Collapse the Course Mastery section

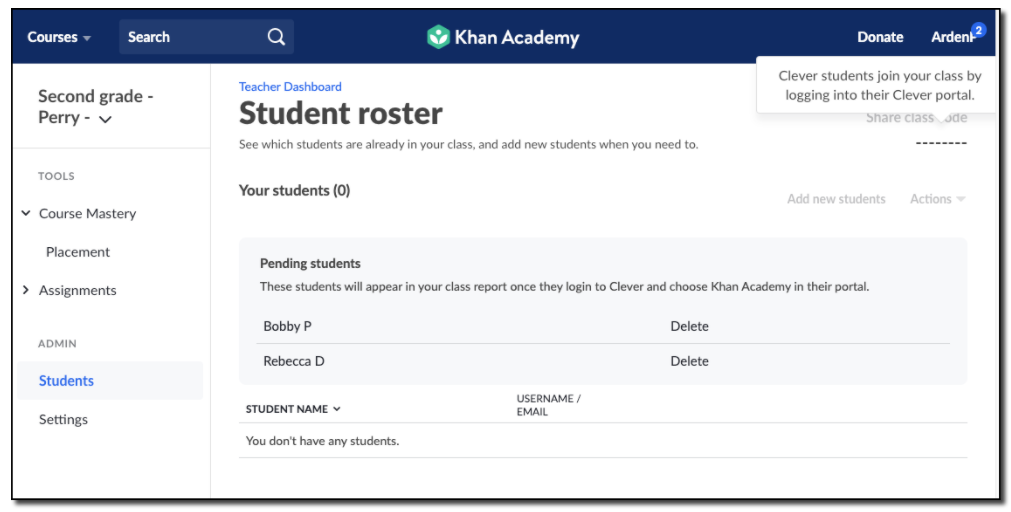coord(27,213)
